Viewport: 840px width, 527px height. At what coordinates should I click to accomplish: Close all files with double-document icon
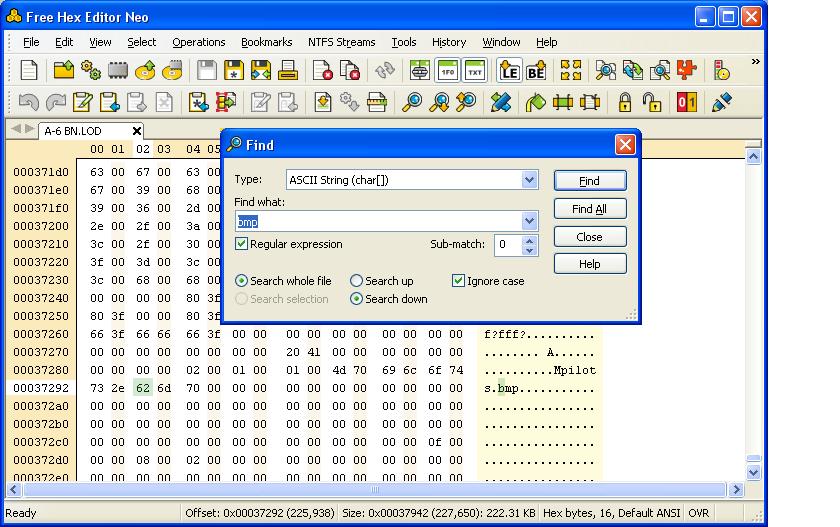(350, 70)
